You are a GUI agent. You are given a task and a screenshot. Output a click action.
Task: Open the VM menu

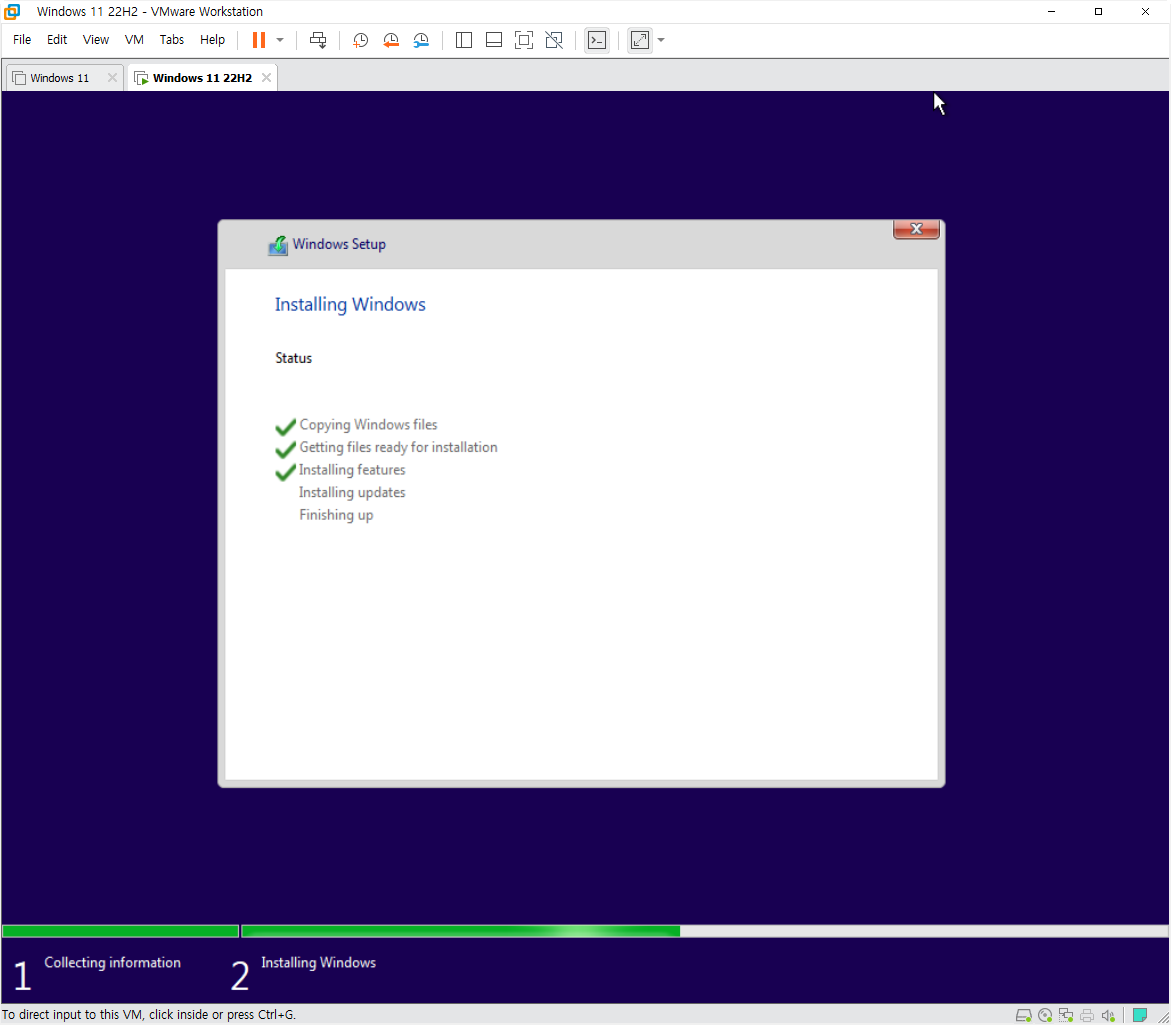point(134,40)
